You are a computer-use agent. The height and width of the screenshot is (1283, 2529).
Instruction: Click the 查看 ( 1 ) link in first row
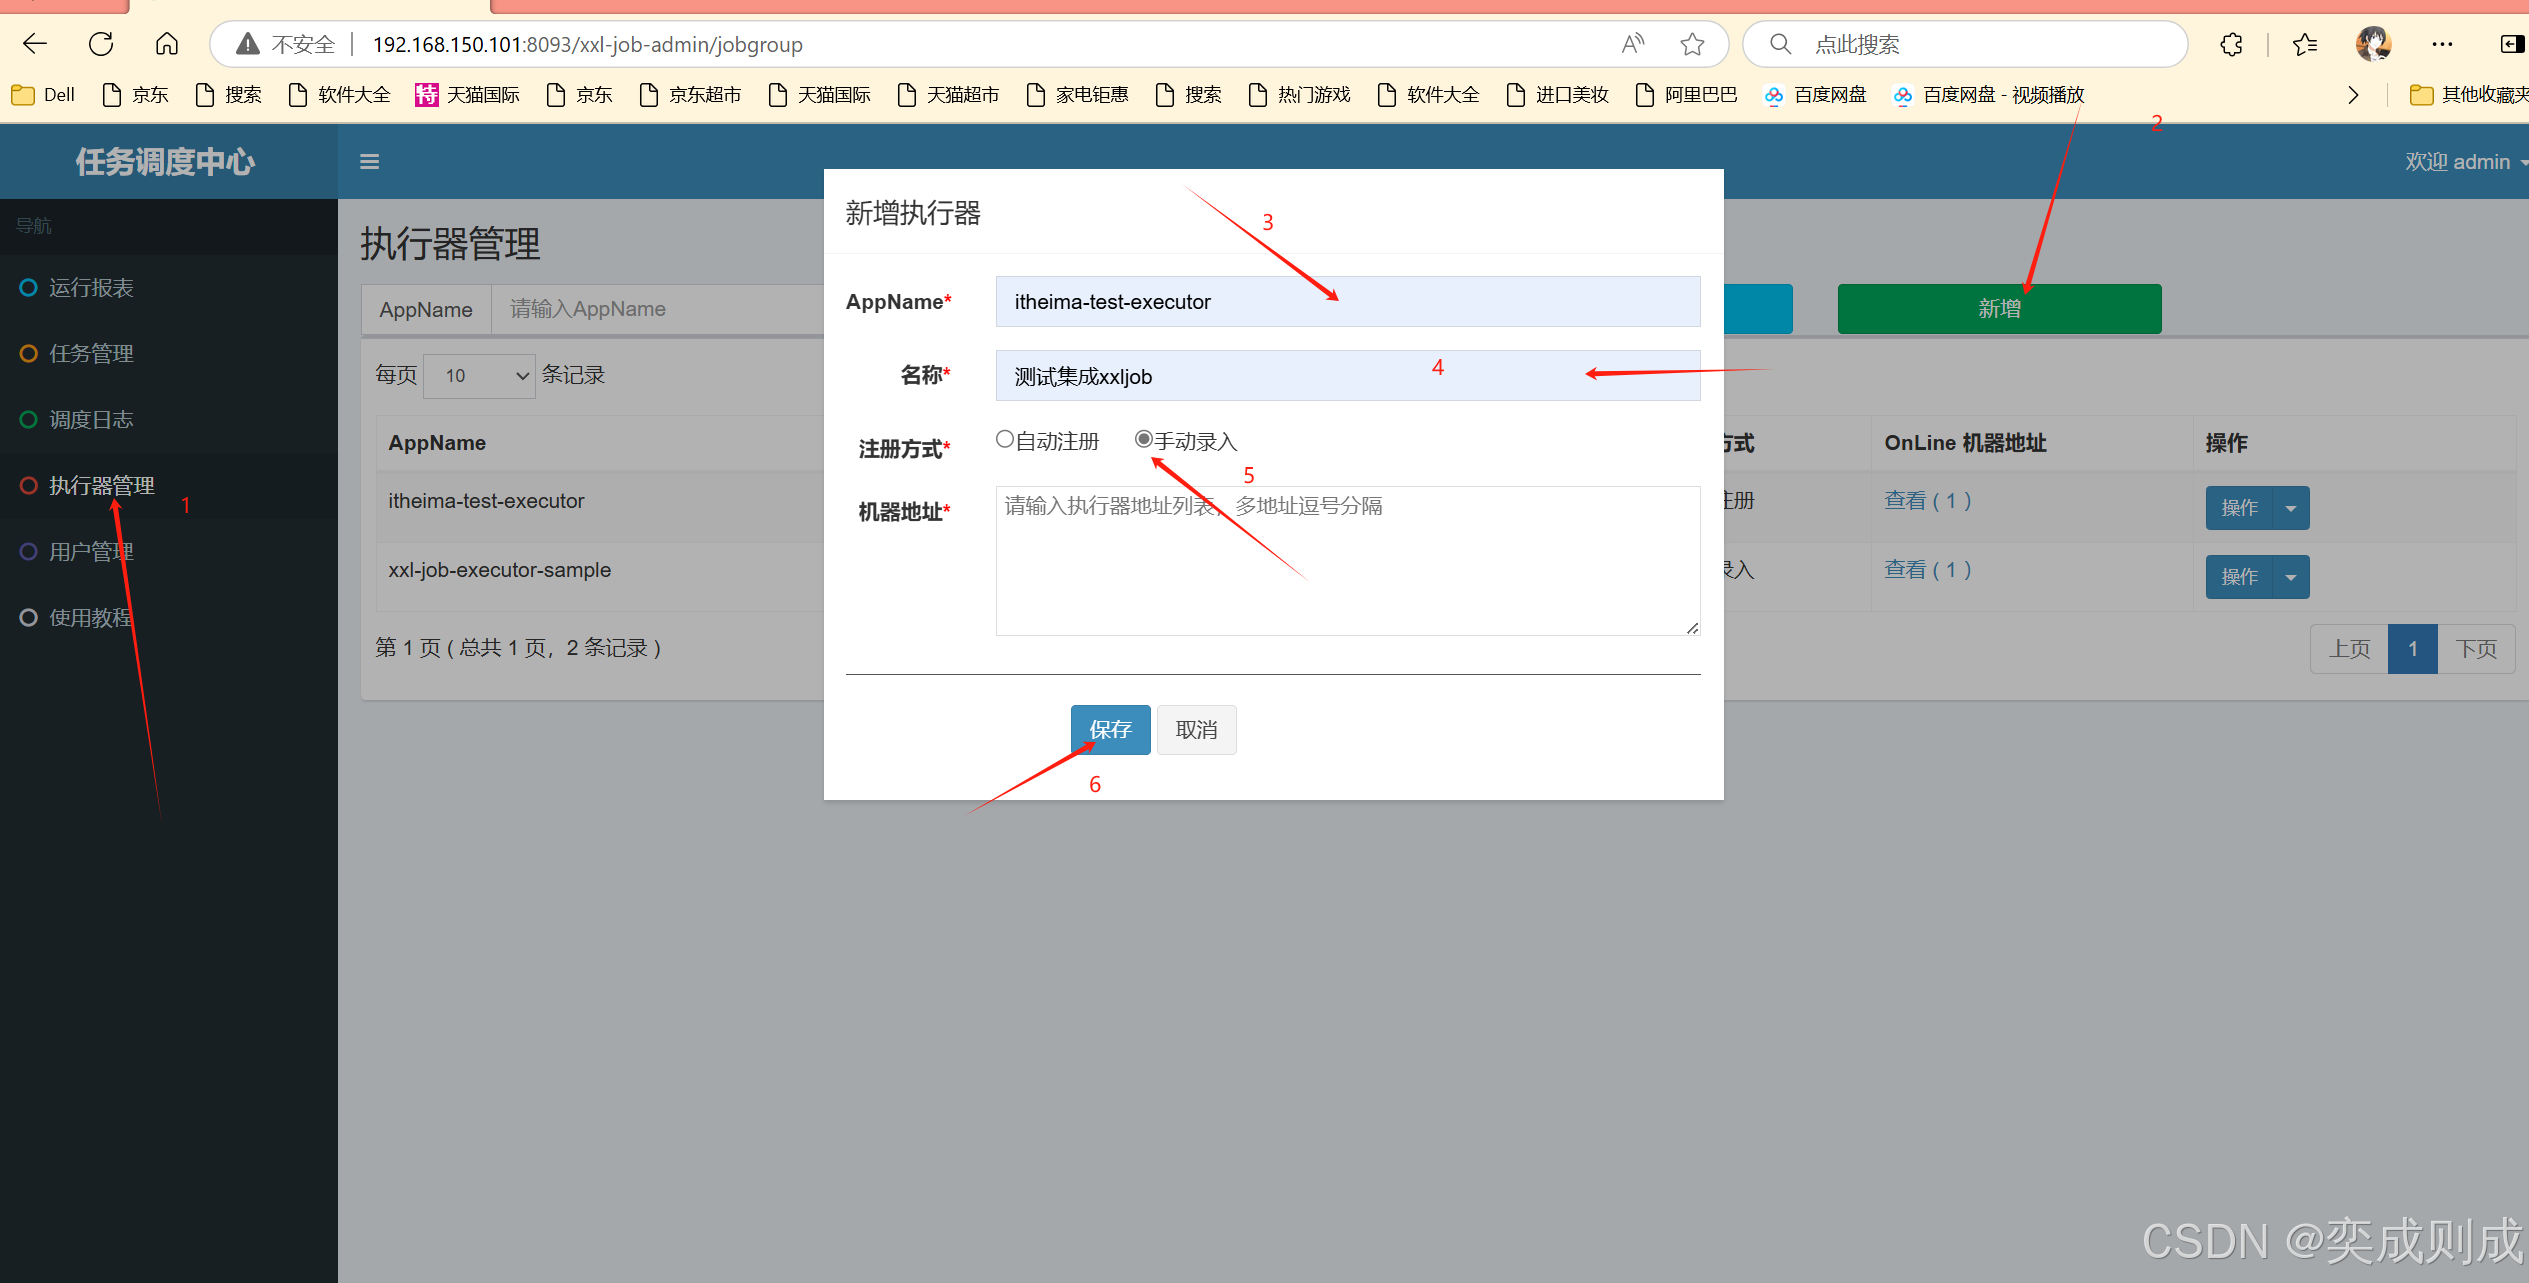point(1927,501)
